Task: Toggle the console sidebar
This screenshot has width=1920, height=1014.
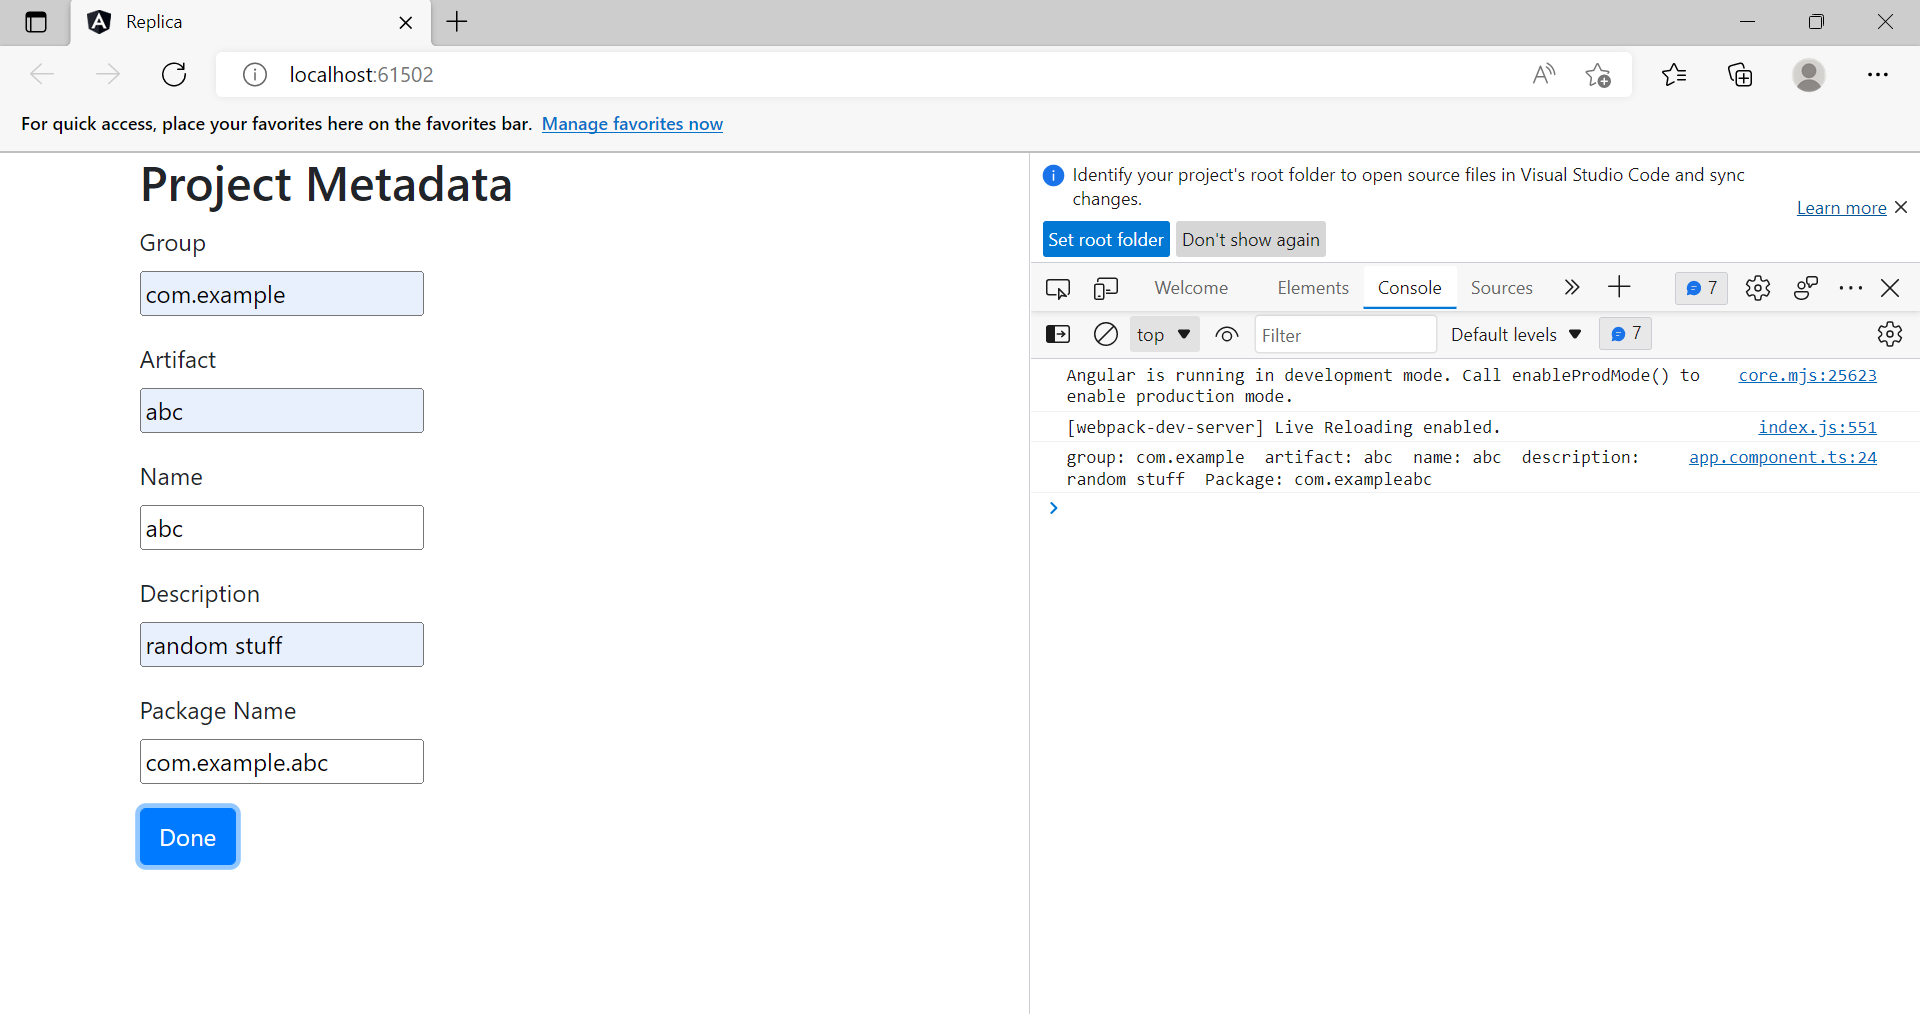Action: [x=1058, y=334]
